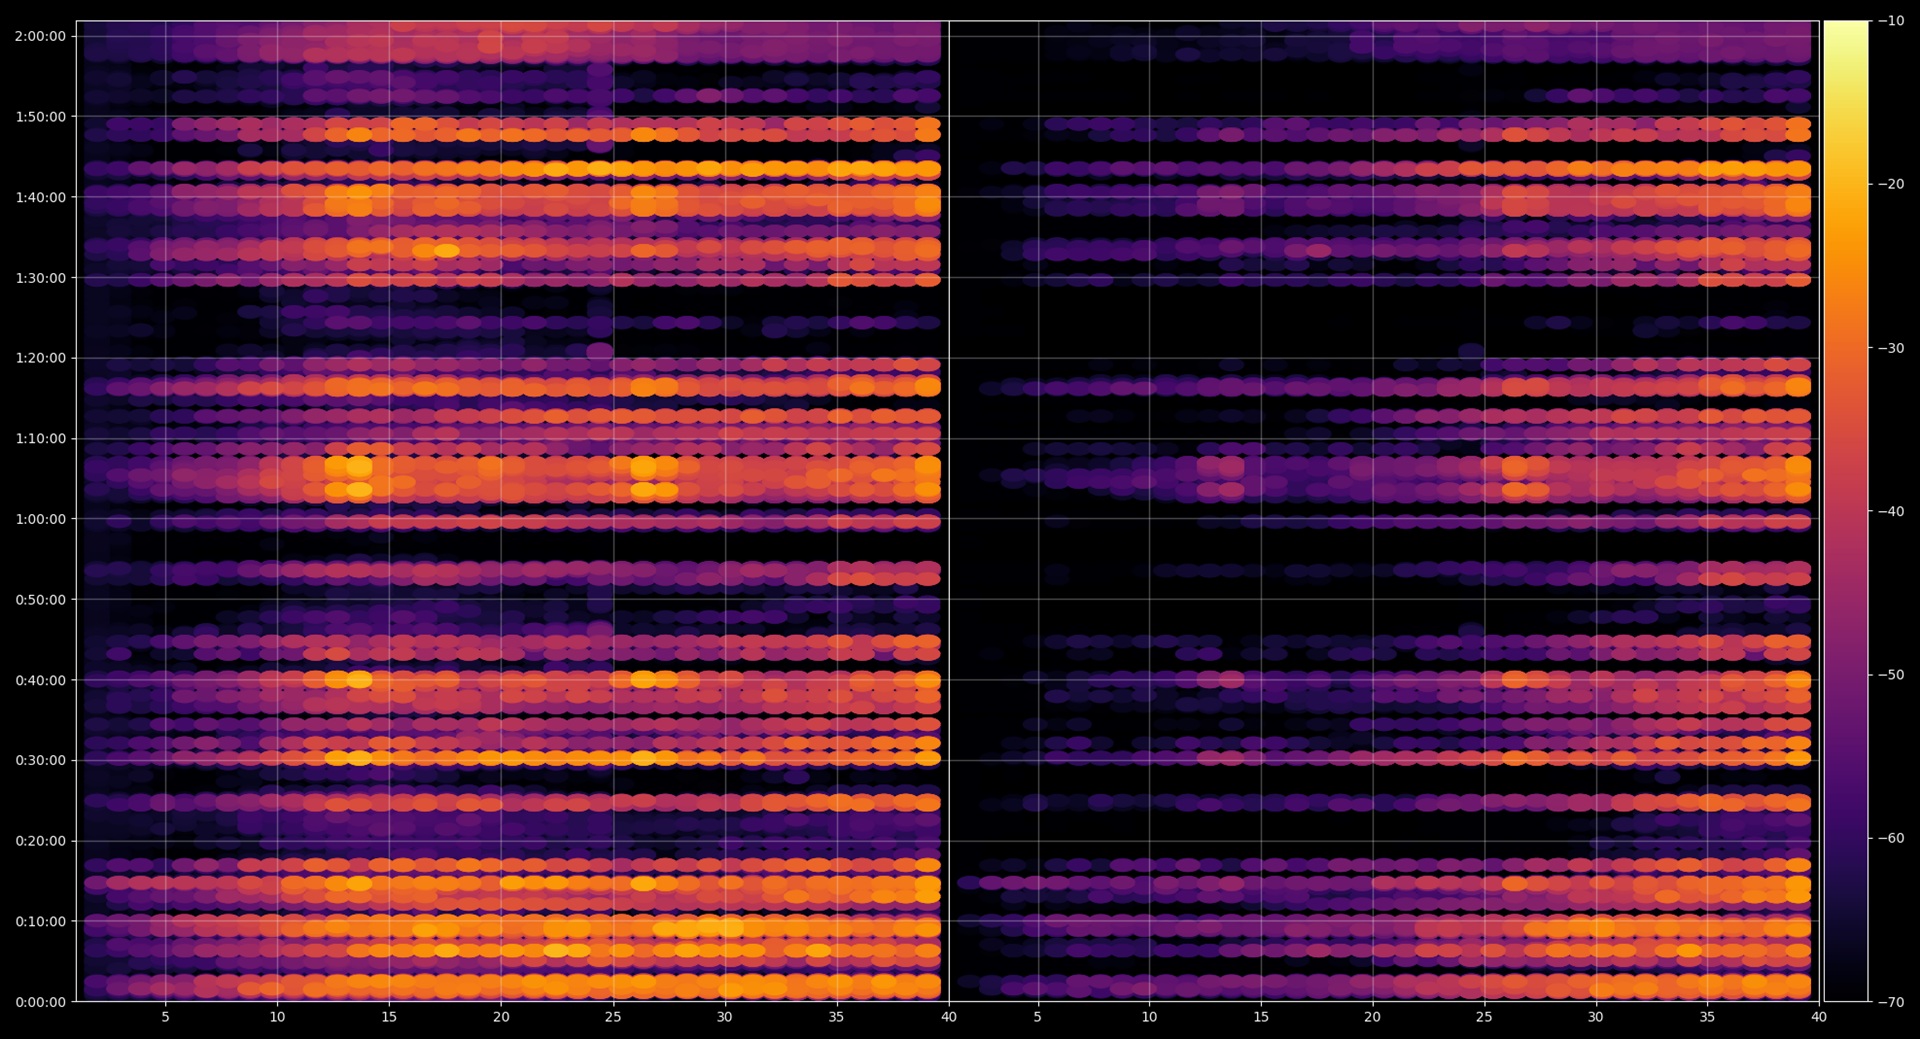The image size is (1920, 1039).
Task: Click the 40 label between the two plots
Action: tap(949, 1017)
